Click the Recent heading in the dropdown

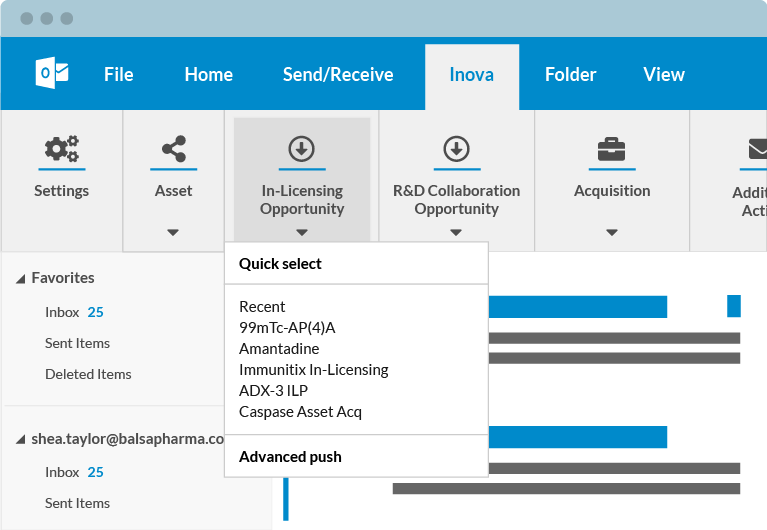(x=262, y=306)
